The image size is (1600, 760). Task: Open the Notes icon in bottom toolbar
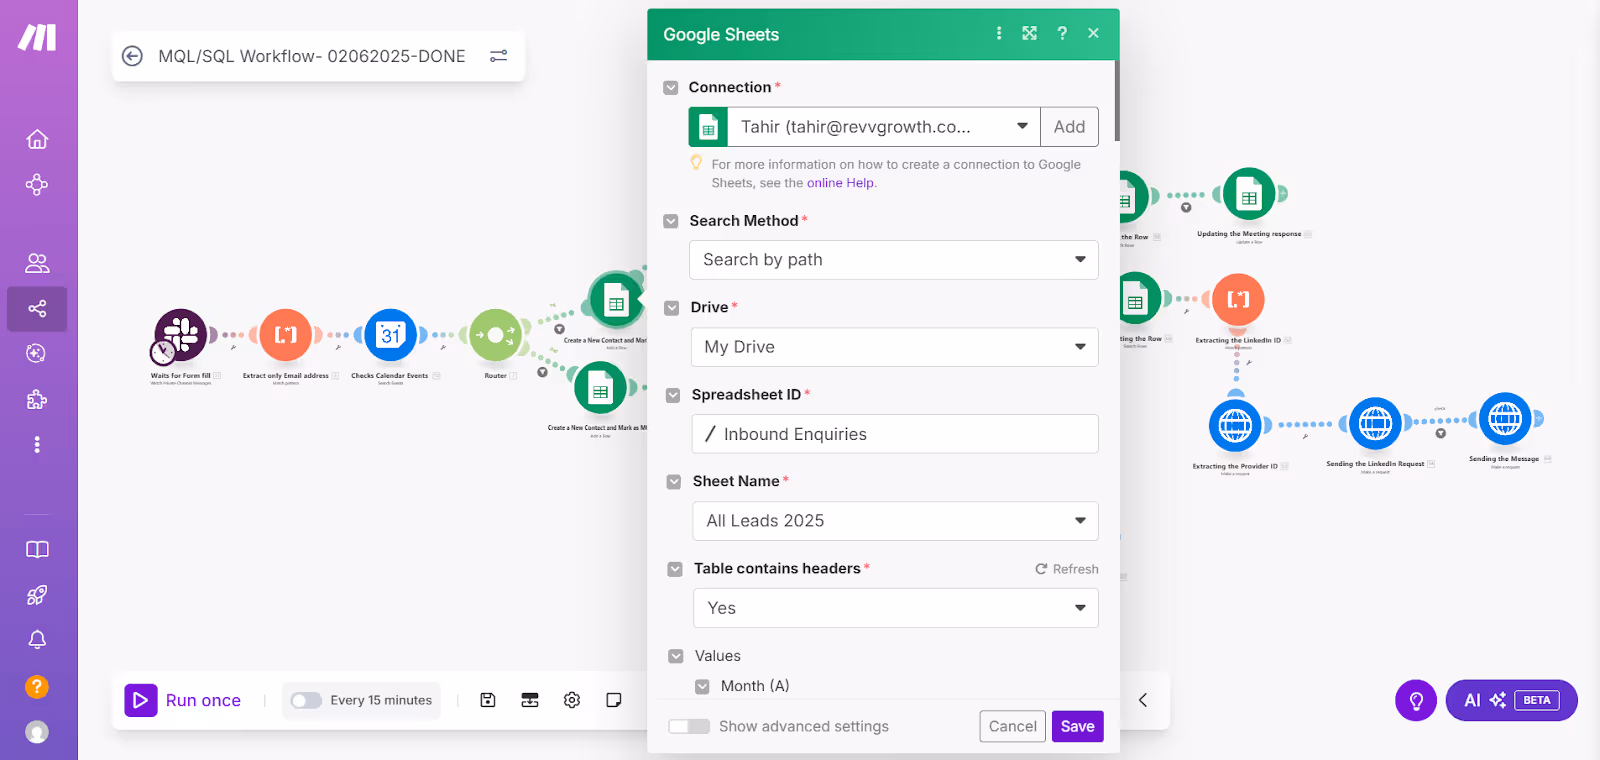(x=614, y=700)
